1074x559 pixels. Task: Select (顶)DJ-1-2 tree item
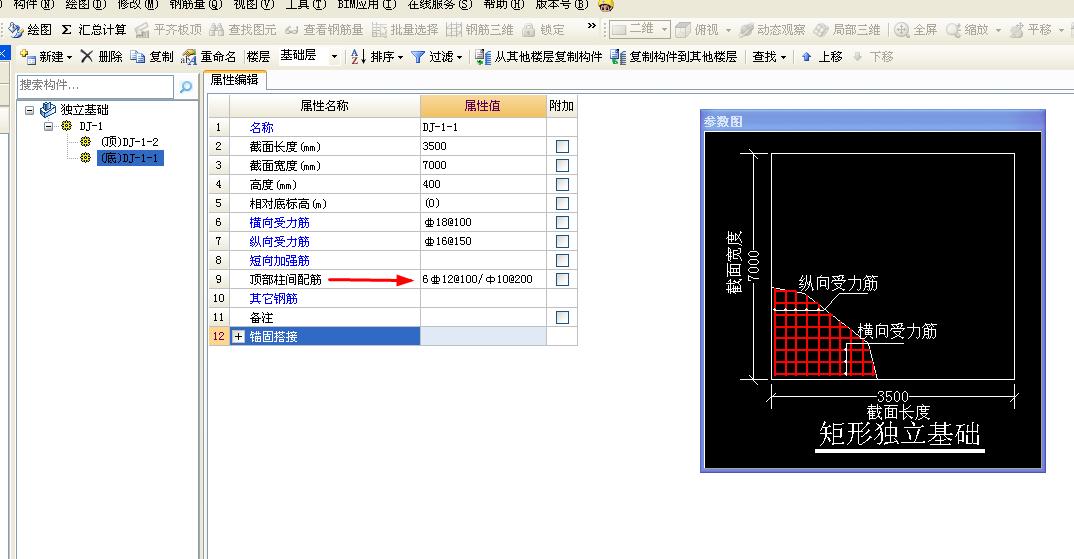(x=129, y=142)
